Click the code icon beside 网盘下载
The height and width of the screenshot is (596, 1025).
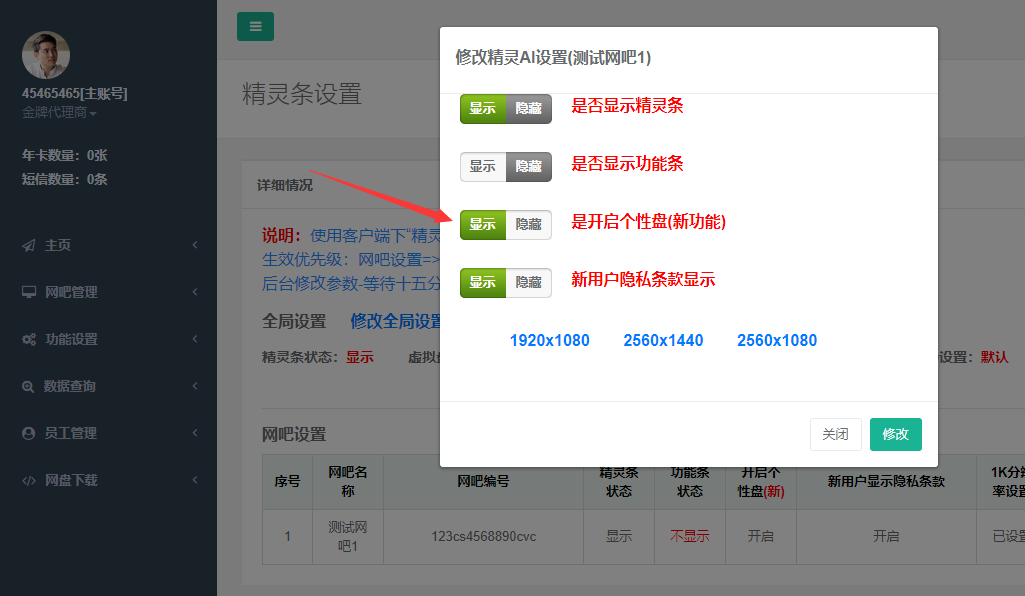29,480
